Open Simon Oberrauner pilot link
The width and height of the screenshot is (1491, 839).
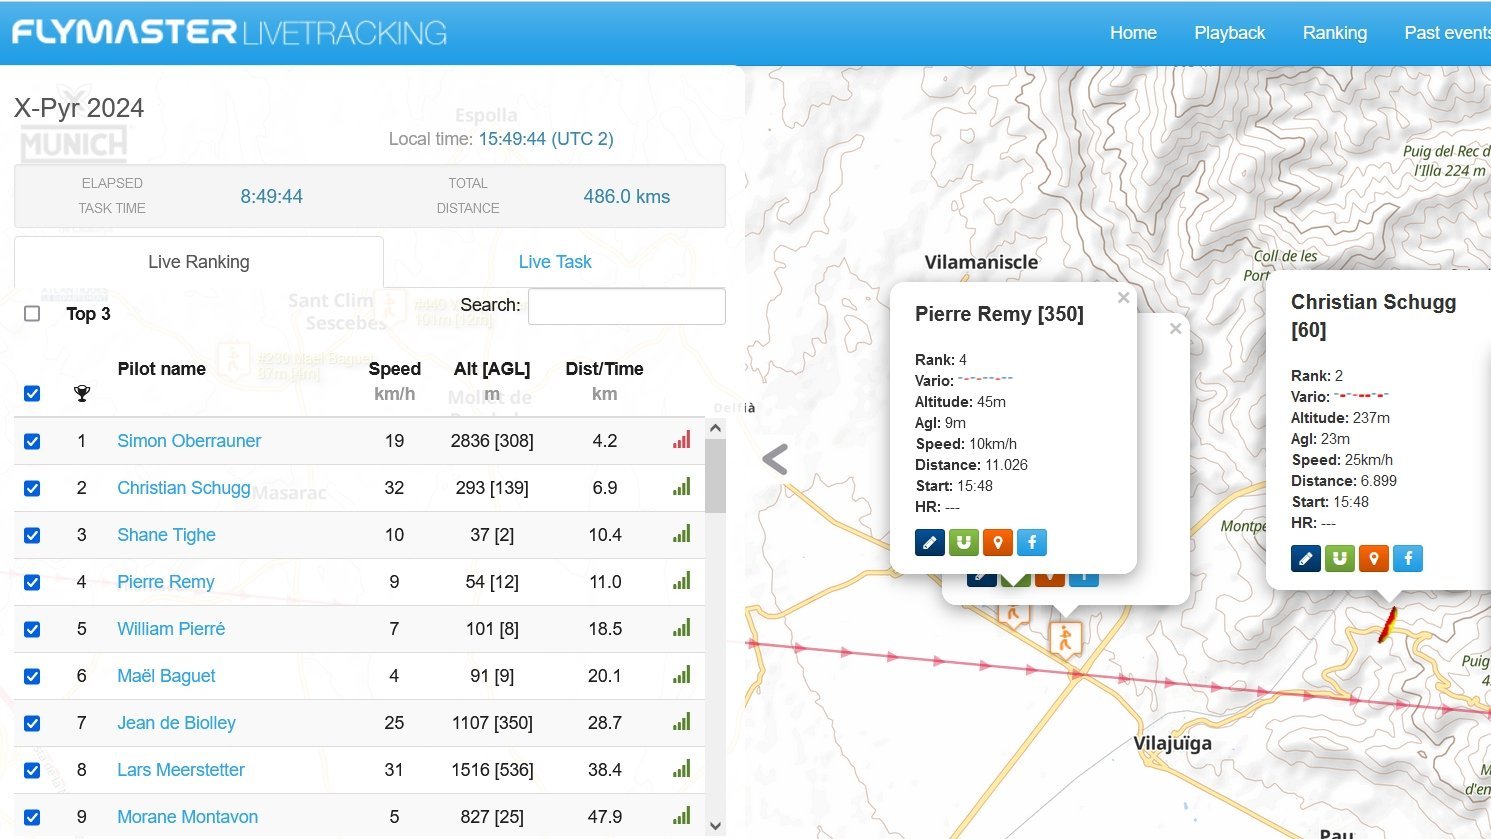point(189,441)
